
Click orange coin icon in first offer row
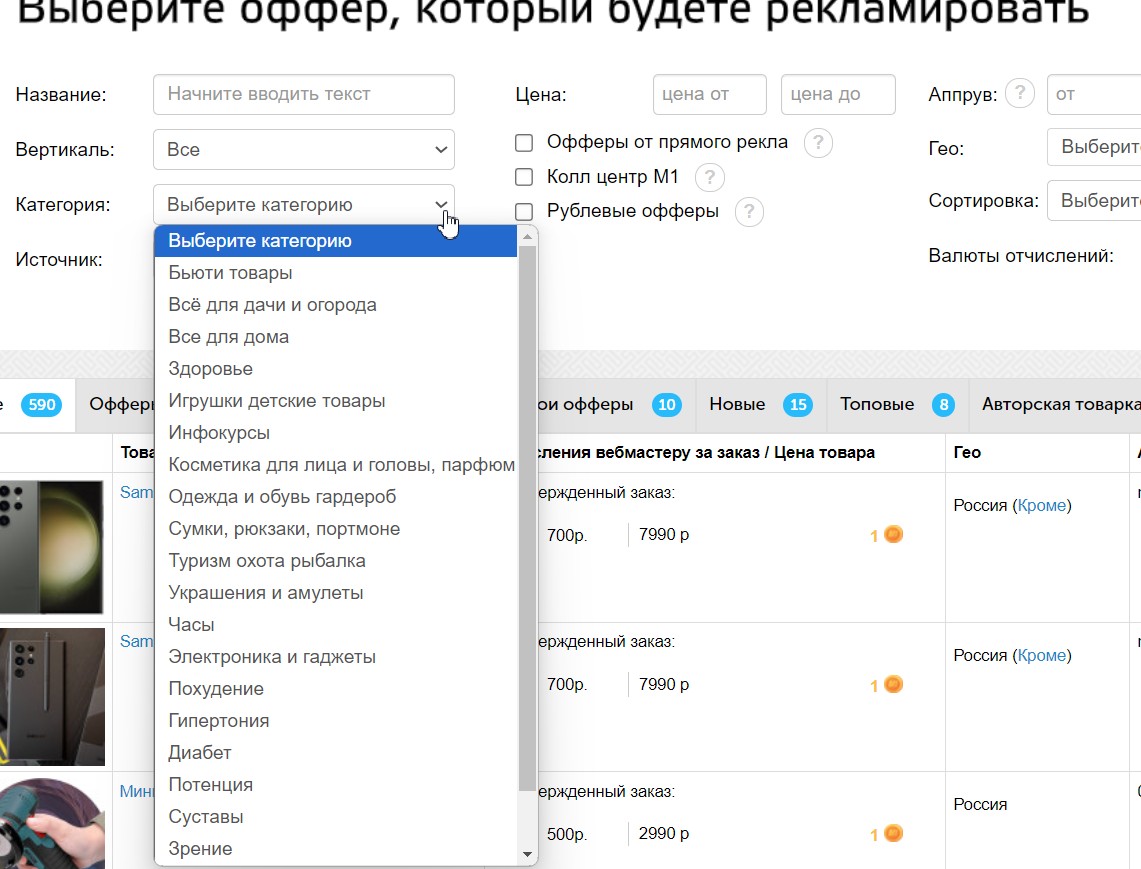coord(893,535)
